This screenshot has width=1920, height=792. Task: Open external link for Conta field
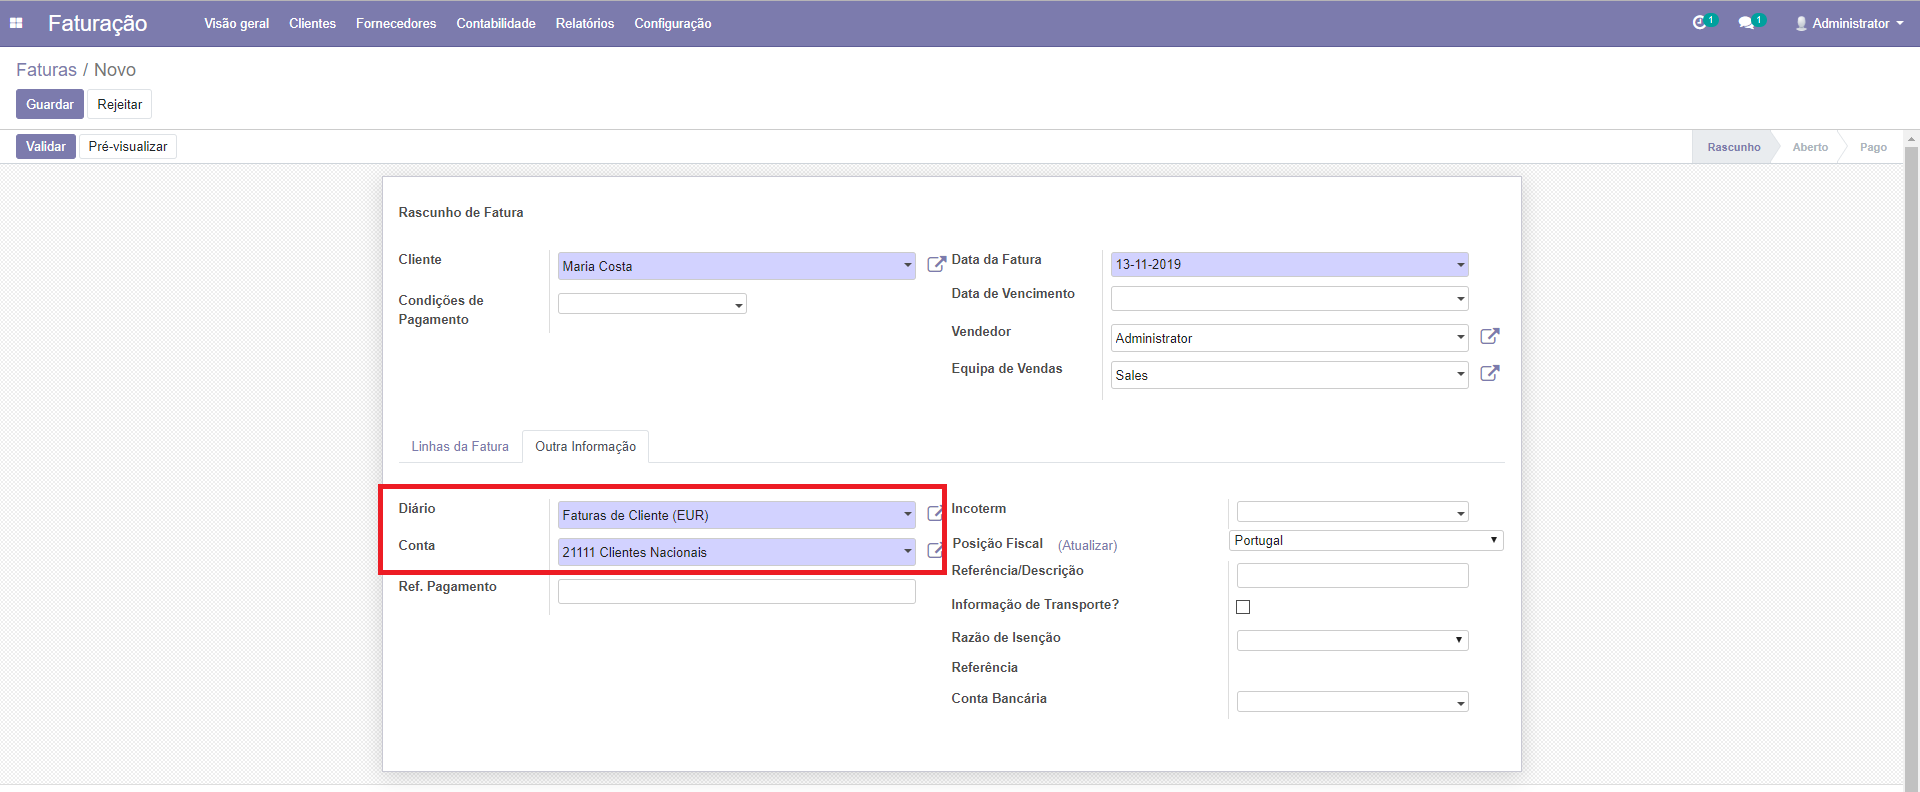[x=935, y=551]
